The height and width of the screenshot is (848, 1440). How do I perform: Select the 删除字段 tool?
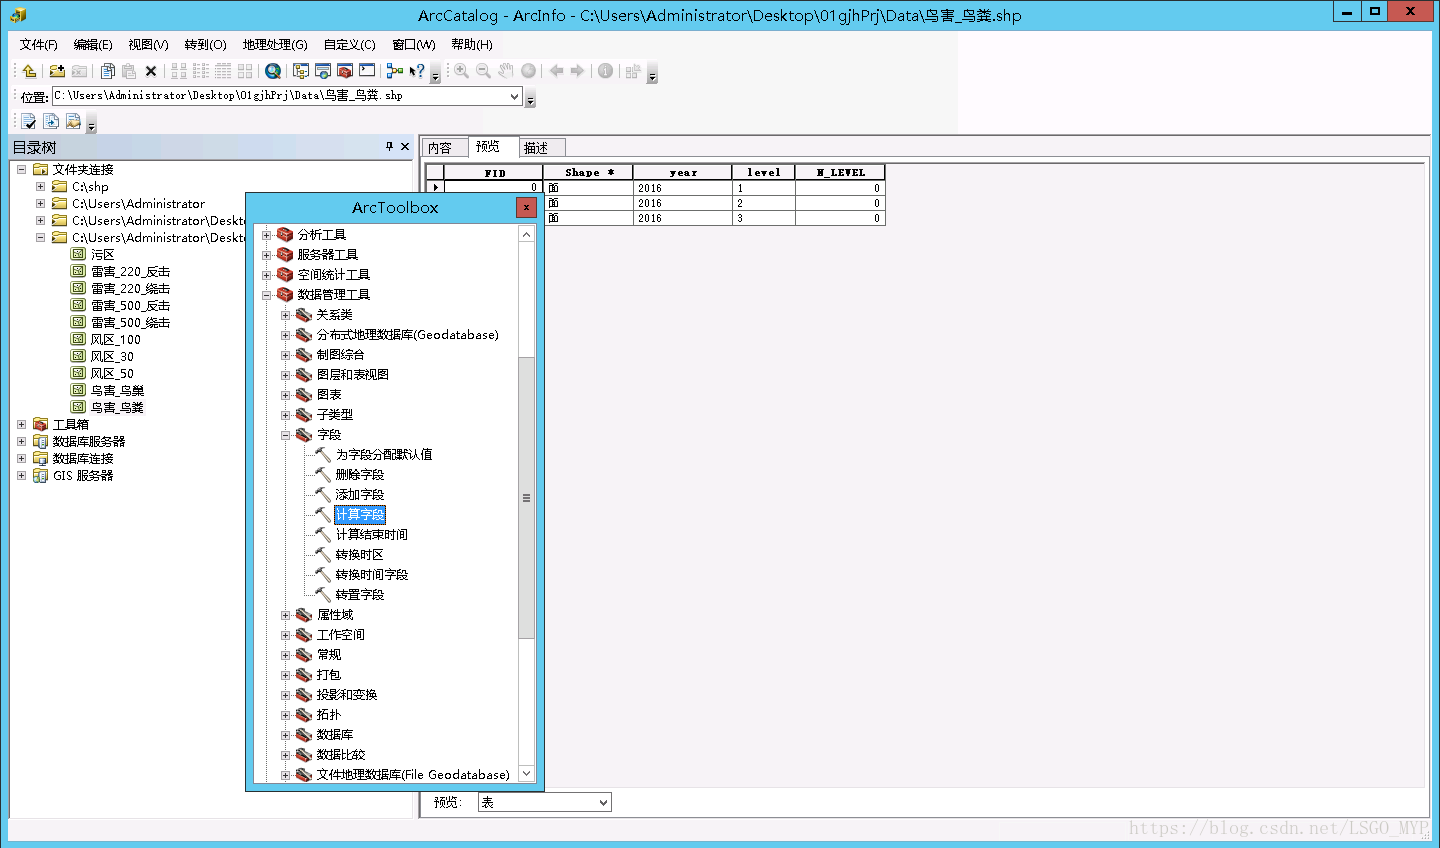click(360, 474)
